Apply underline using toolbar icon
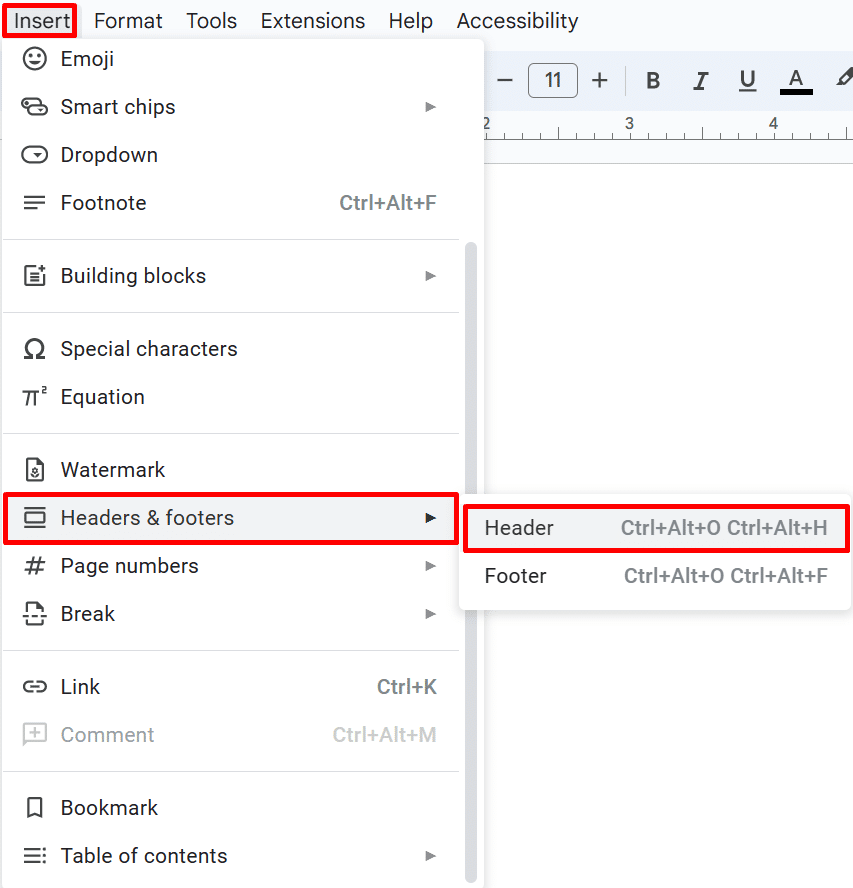 pos(748,81)
